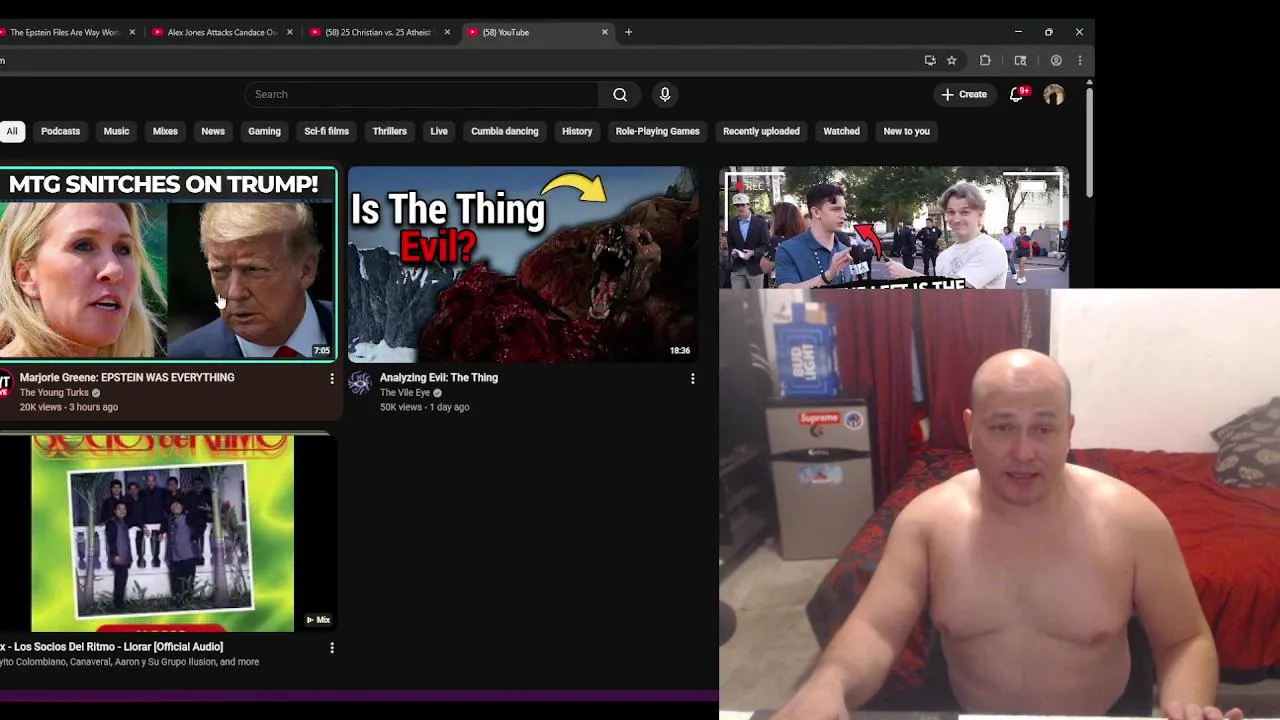Open more options for Los Socios mix
The image size is (1280, 720).
point(332,647)
